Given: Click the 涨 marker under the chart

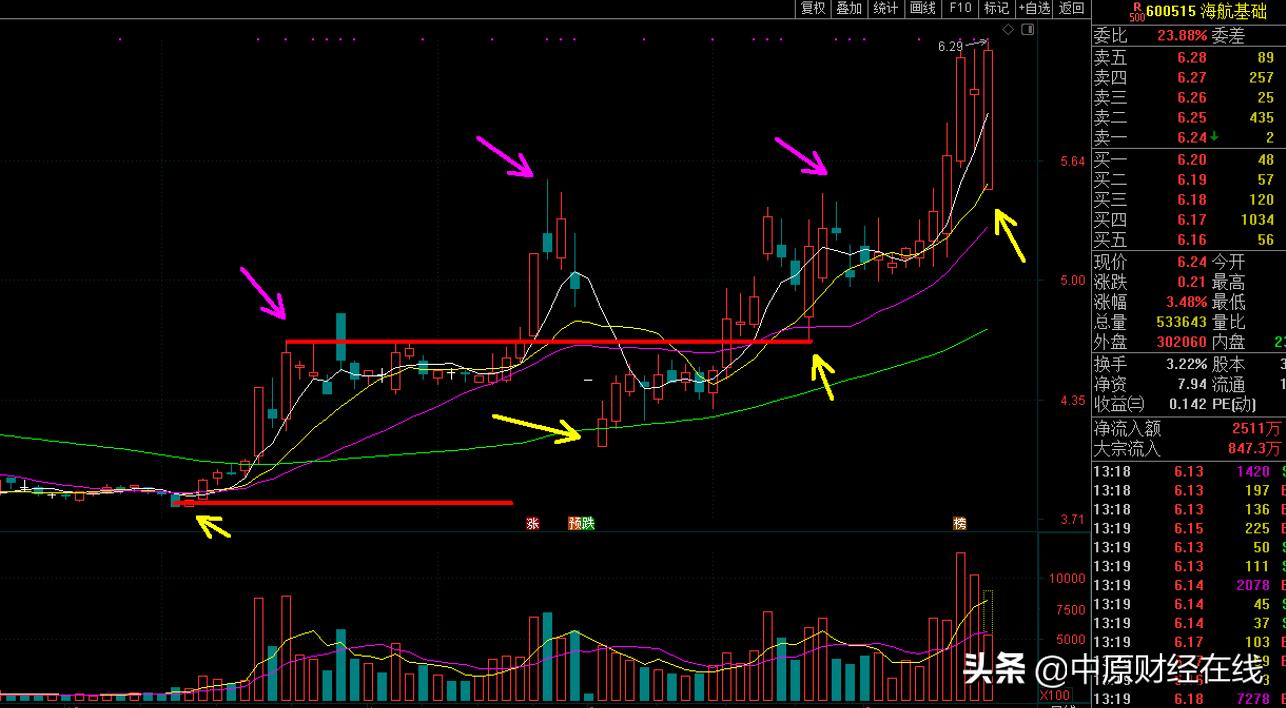Looking at the screenshot, I should pos(533,523).
